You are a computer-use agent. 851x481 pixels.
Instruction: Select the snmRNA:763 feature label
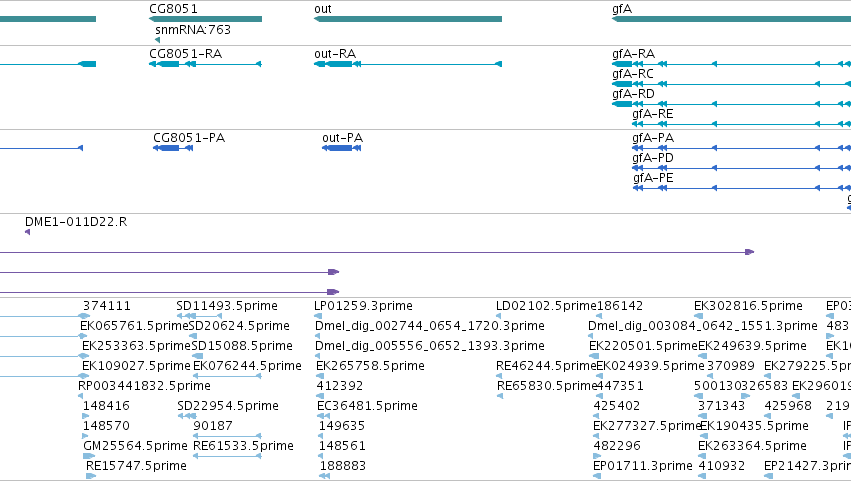[x=193, y=29]
